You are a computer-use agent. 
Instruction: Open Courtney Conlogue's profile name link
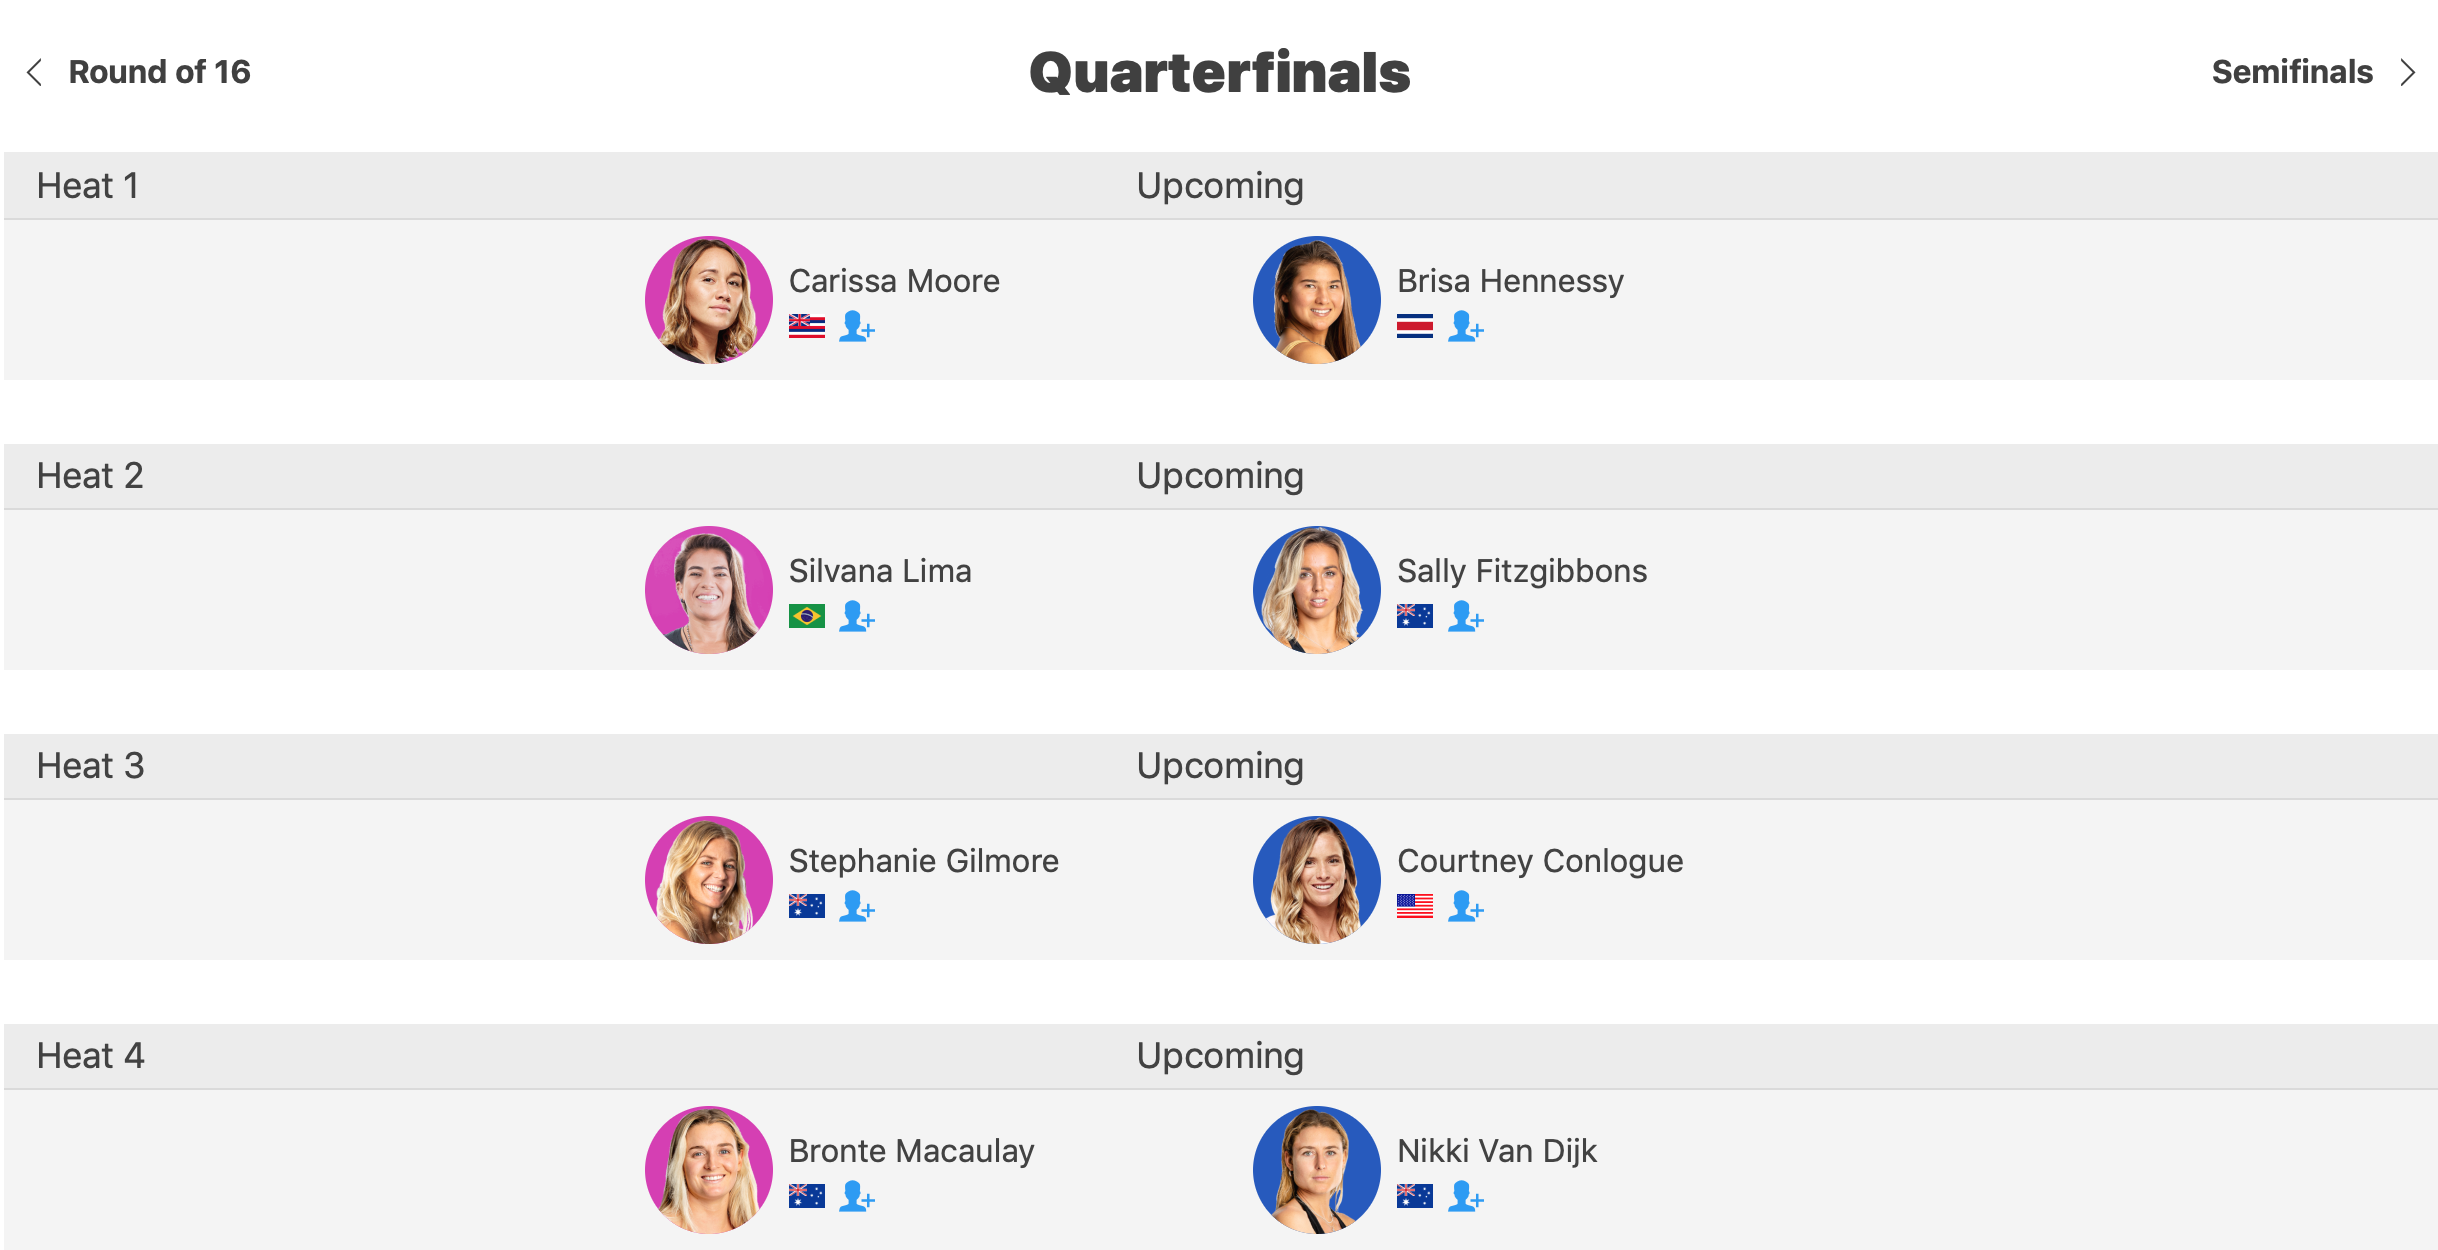pyautogui.click(x=1540, y=861)
